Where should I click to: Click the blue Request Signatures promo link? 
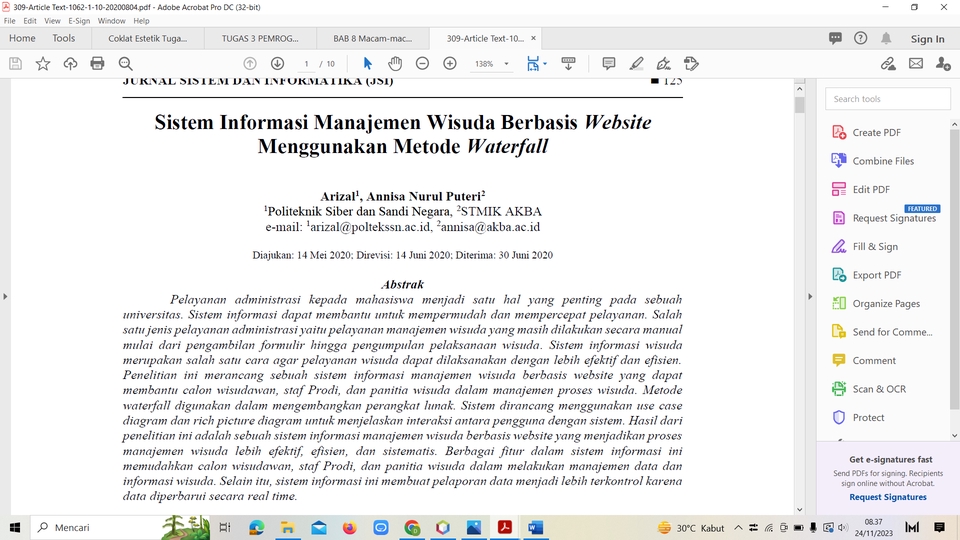[888, 497]
